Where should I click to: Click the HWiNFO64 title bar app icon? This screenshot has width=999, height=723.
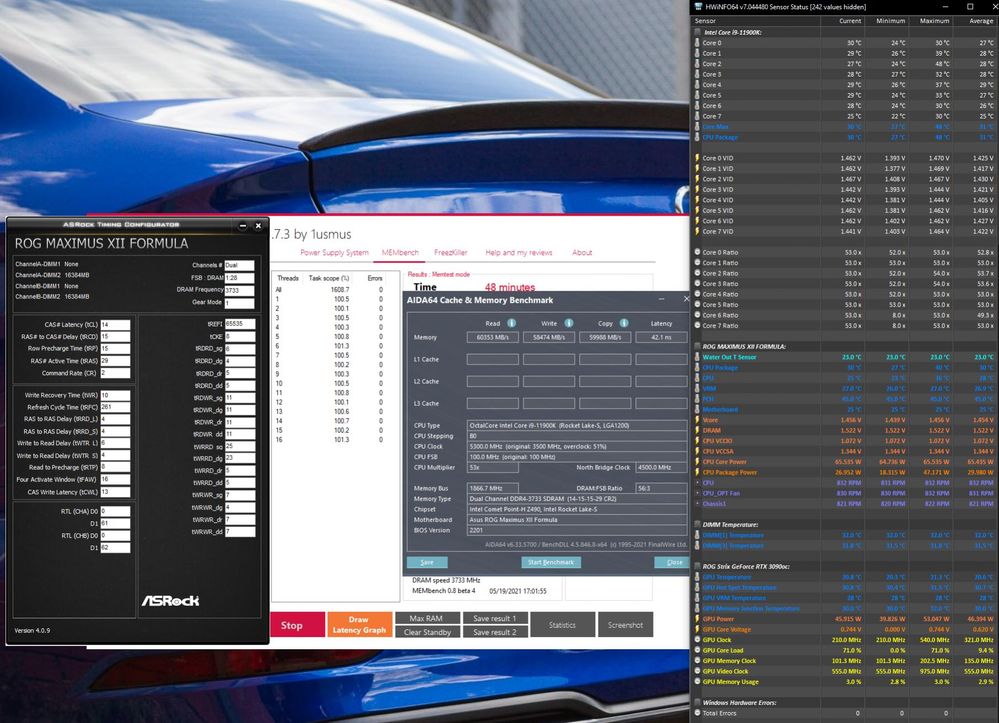pyautogui.click(x=698, y=6)
